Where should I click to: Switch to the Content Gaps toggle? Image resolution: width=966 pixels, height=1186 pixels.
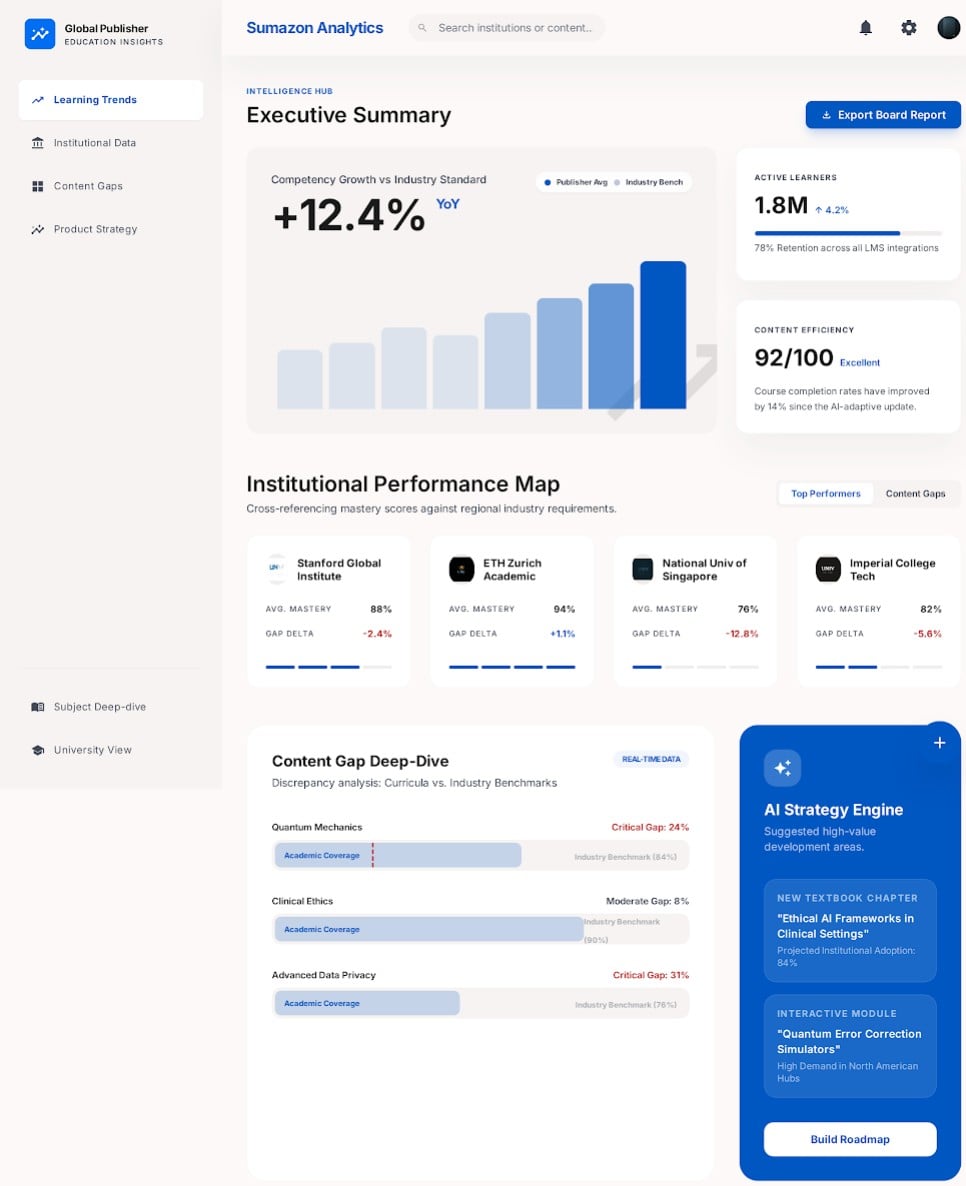pos(915,494)
